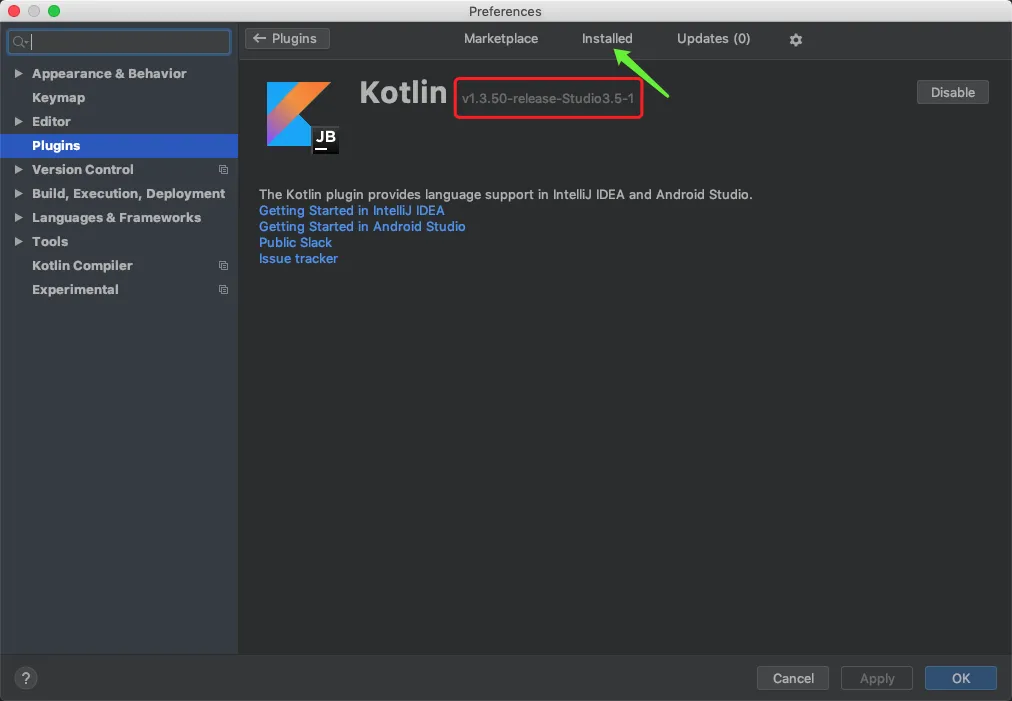Select Plugins in the settings tree
The height and width of the screenshot is (701, 1012).
(119, 146)
